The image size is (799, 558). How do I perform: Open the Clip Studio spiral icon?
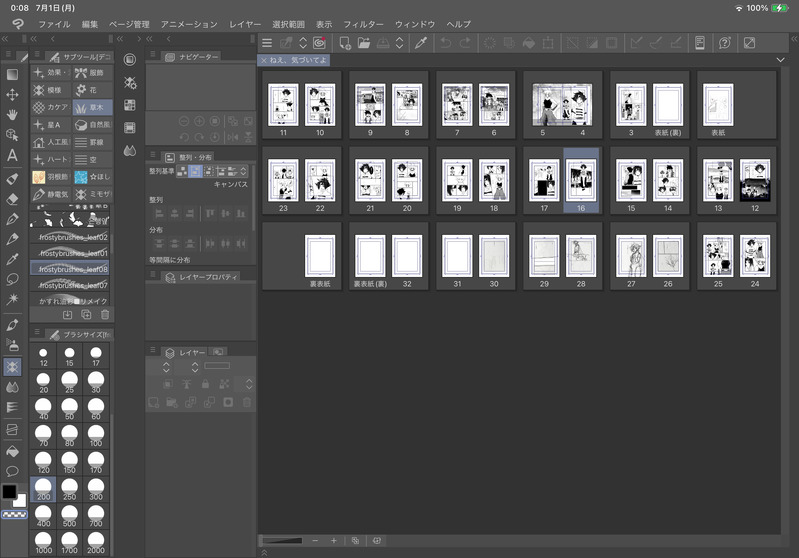(x=319, y=43)
